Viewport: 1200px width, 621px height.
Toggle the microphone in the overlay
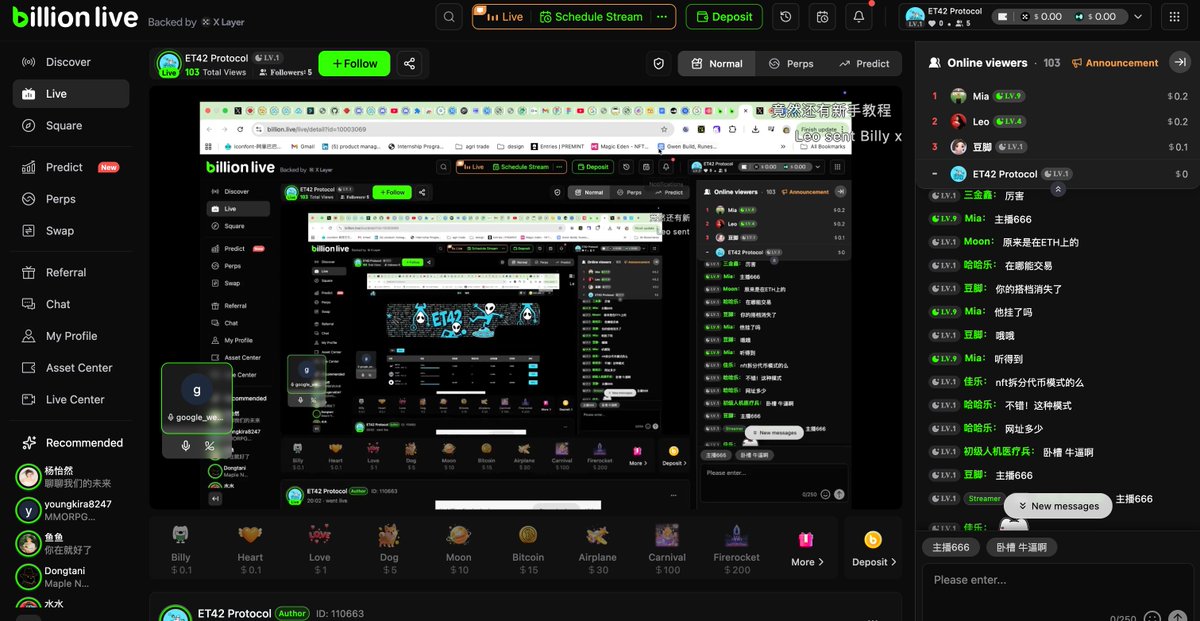pos(186,446)
